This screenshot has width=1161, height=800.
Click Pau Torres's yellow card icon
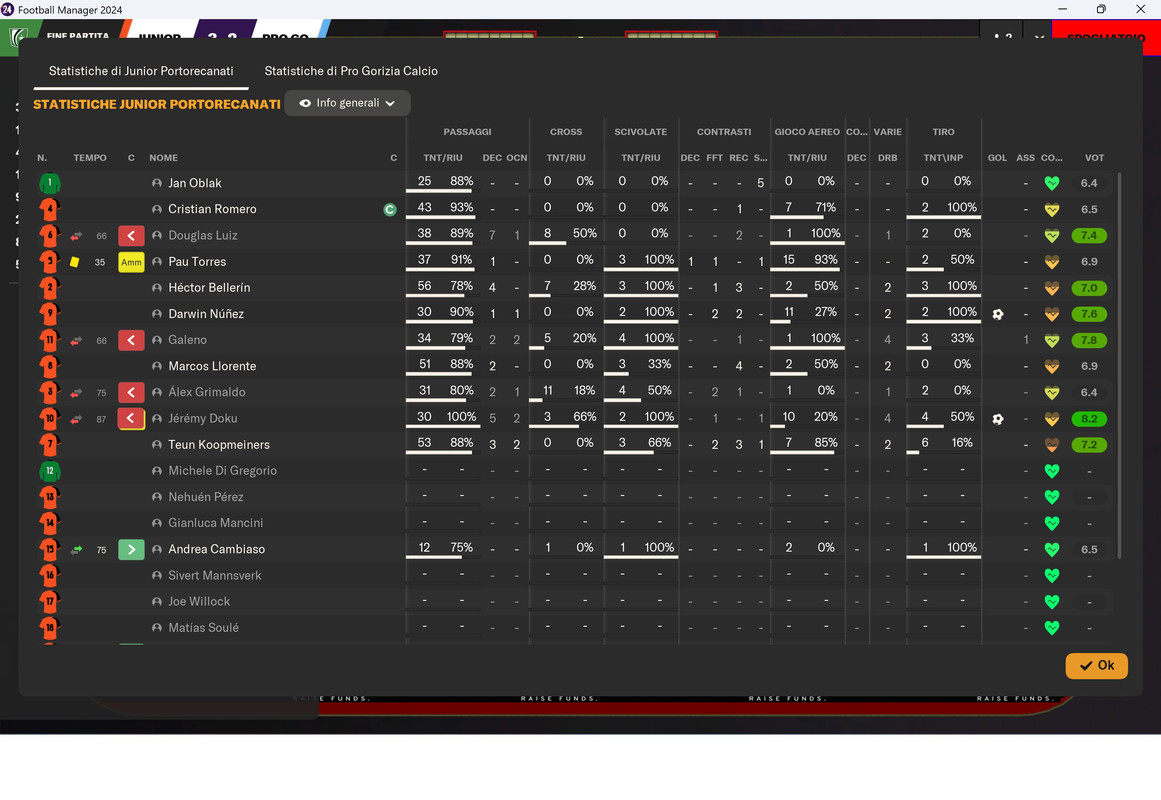(x=75, y=262)
